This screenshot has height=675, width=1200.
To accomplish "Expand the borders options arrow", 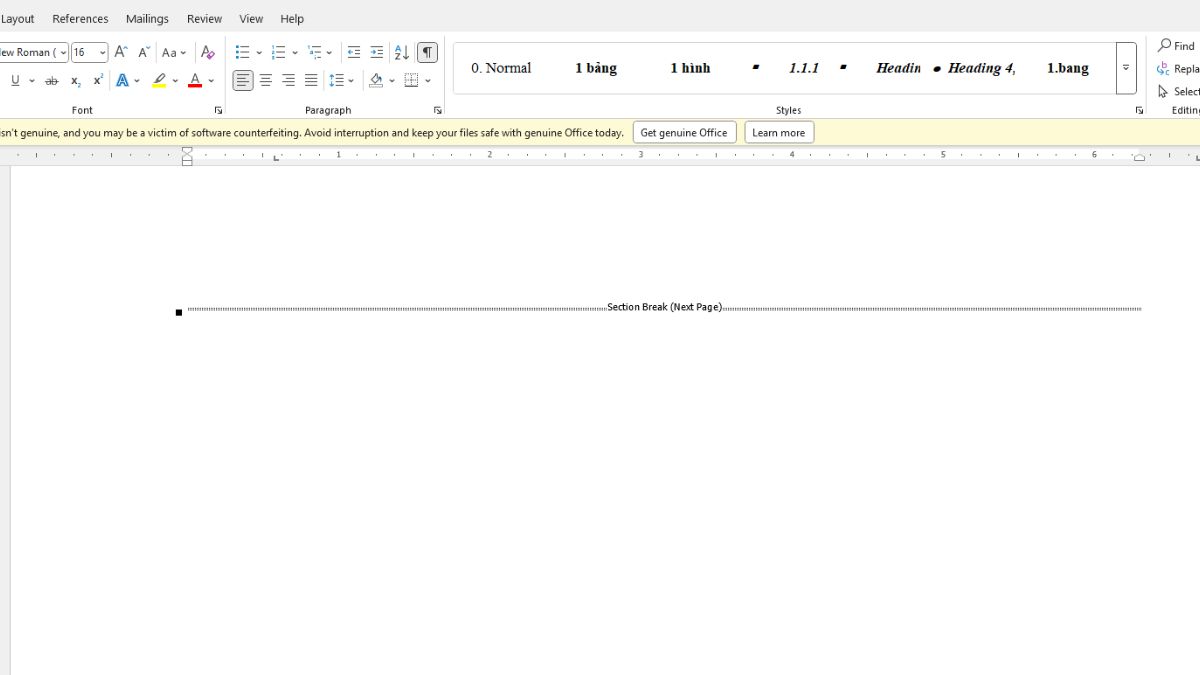I will pyautogui.click(x=428, y=80).
